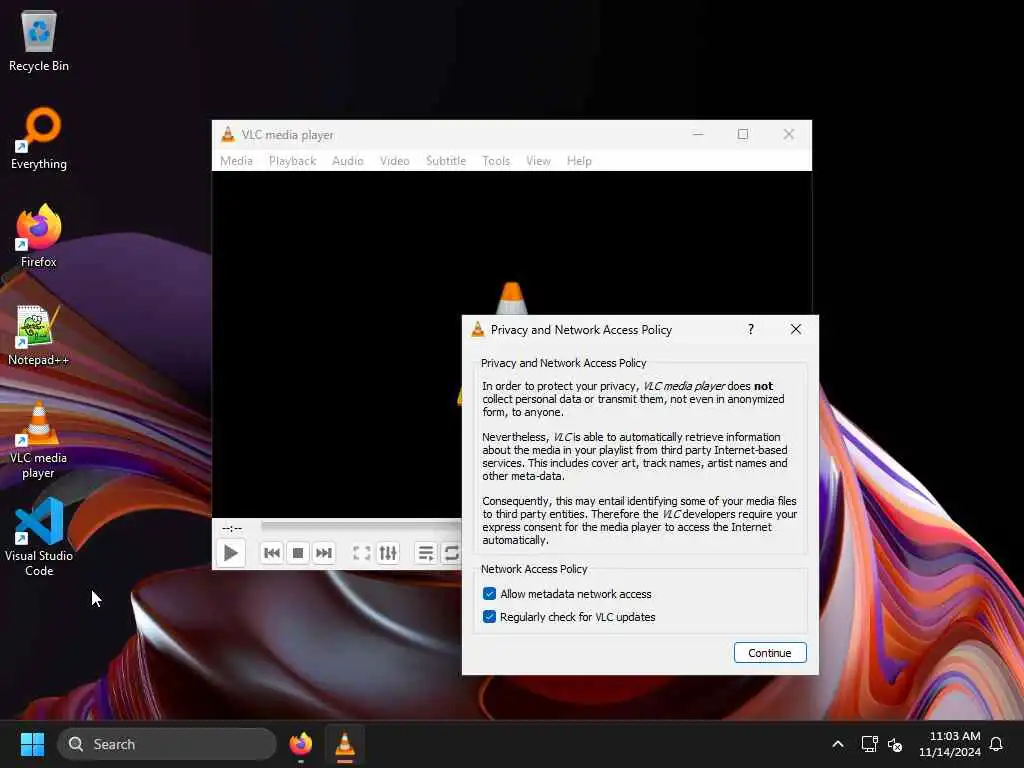Select the Firefox desktop shortcut

39,236
